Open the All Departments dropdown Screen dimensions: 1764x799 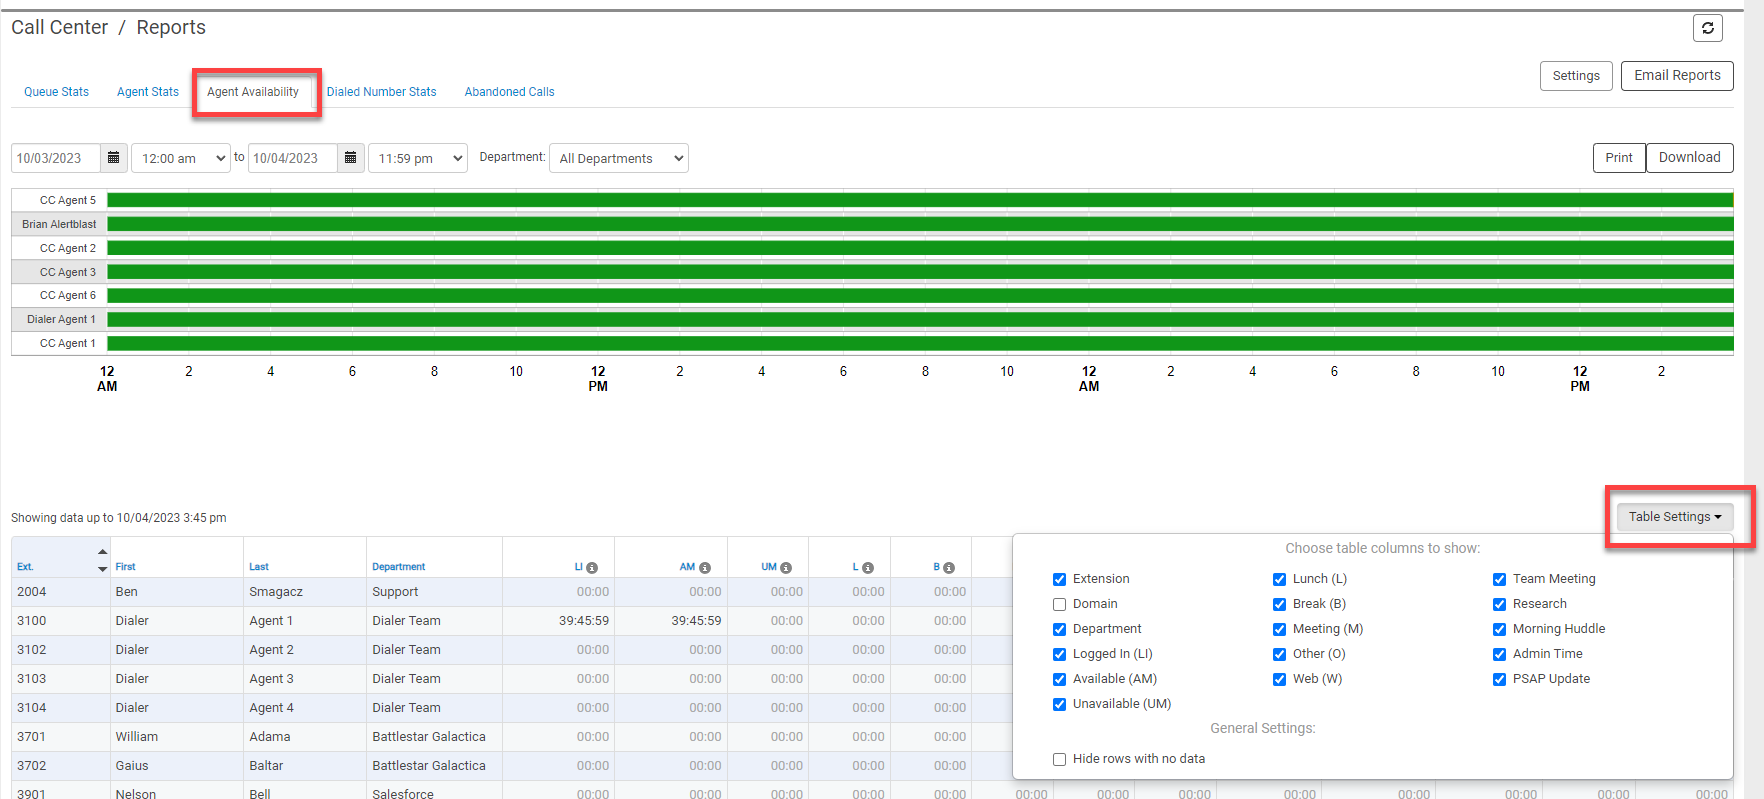(619, 158)
